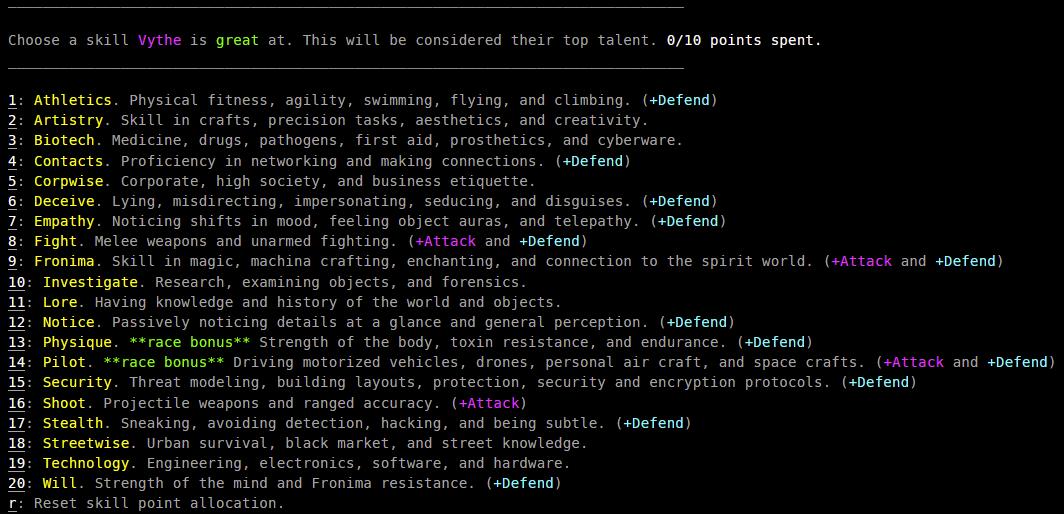
Task: Pick the Technology skill entry
Action: 289,464
